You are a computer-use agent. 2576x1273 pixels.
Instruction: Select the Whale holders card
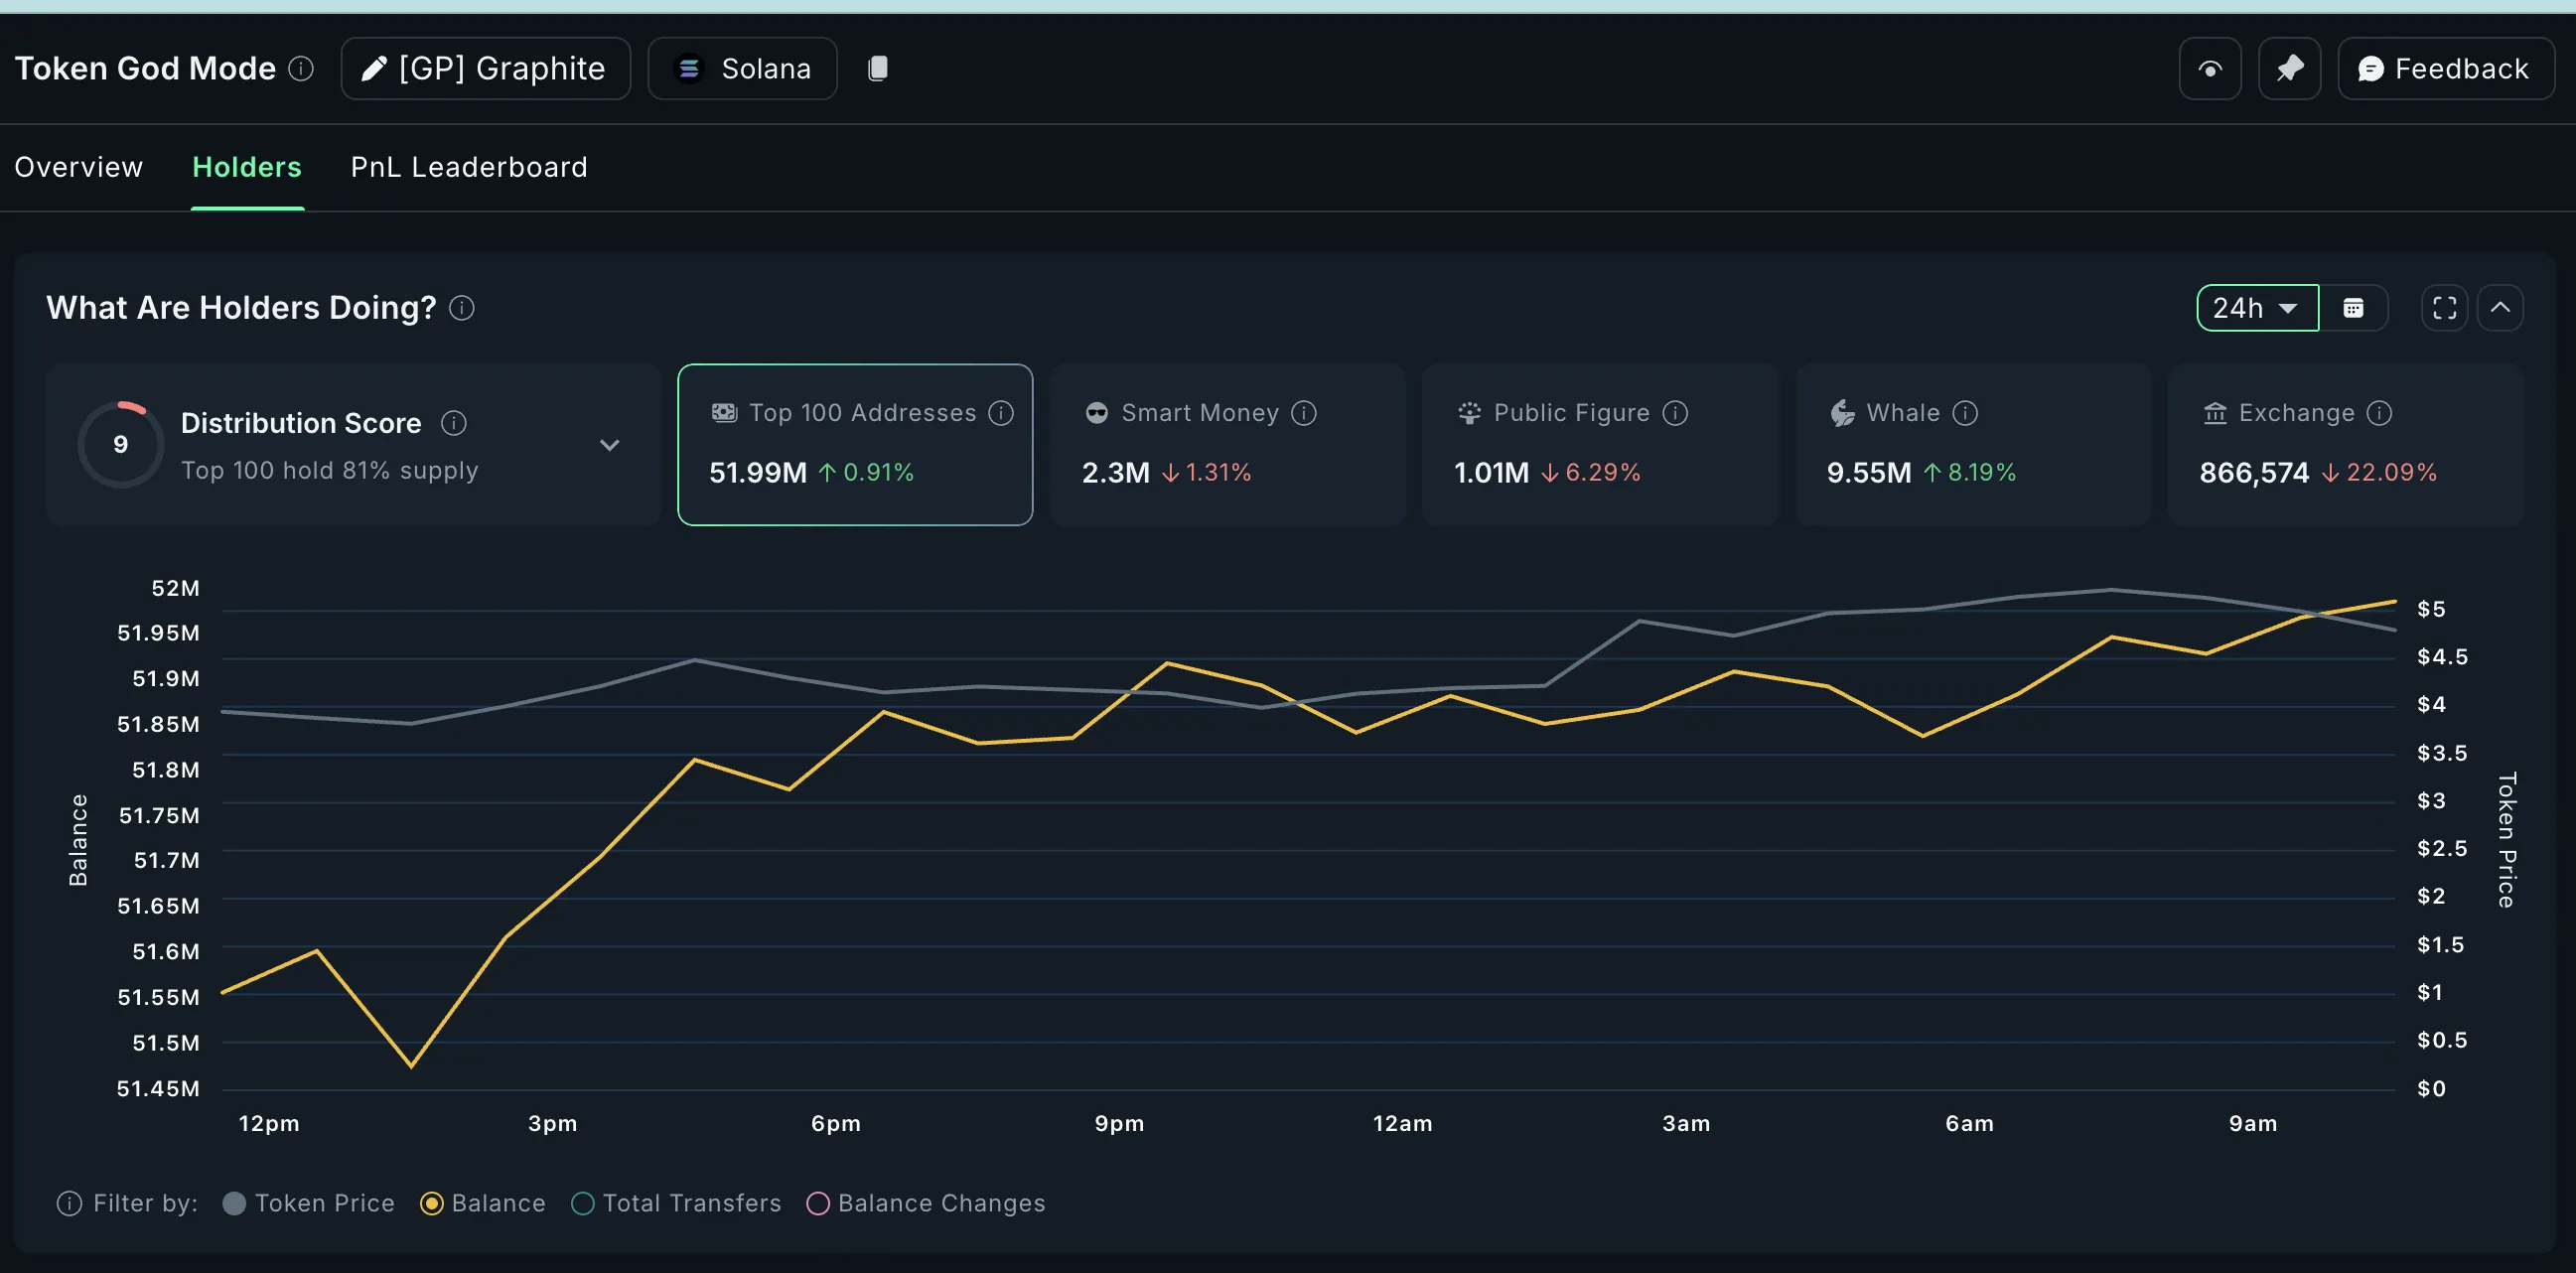(1971, 444)
